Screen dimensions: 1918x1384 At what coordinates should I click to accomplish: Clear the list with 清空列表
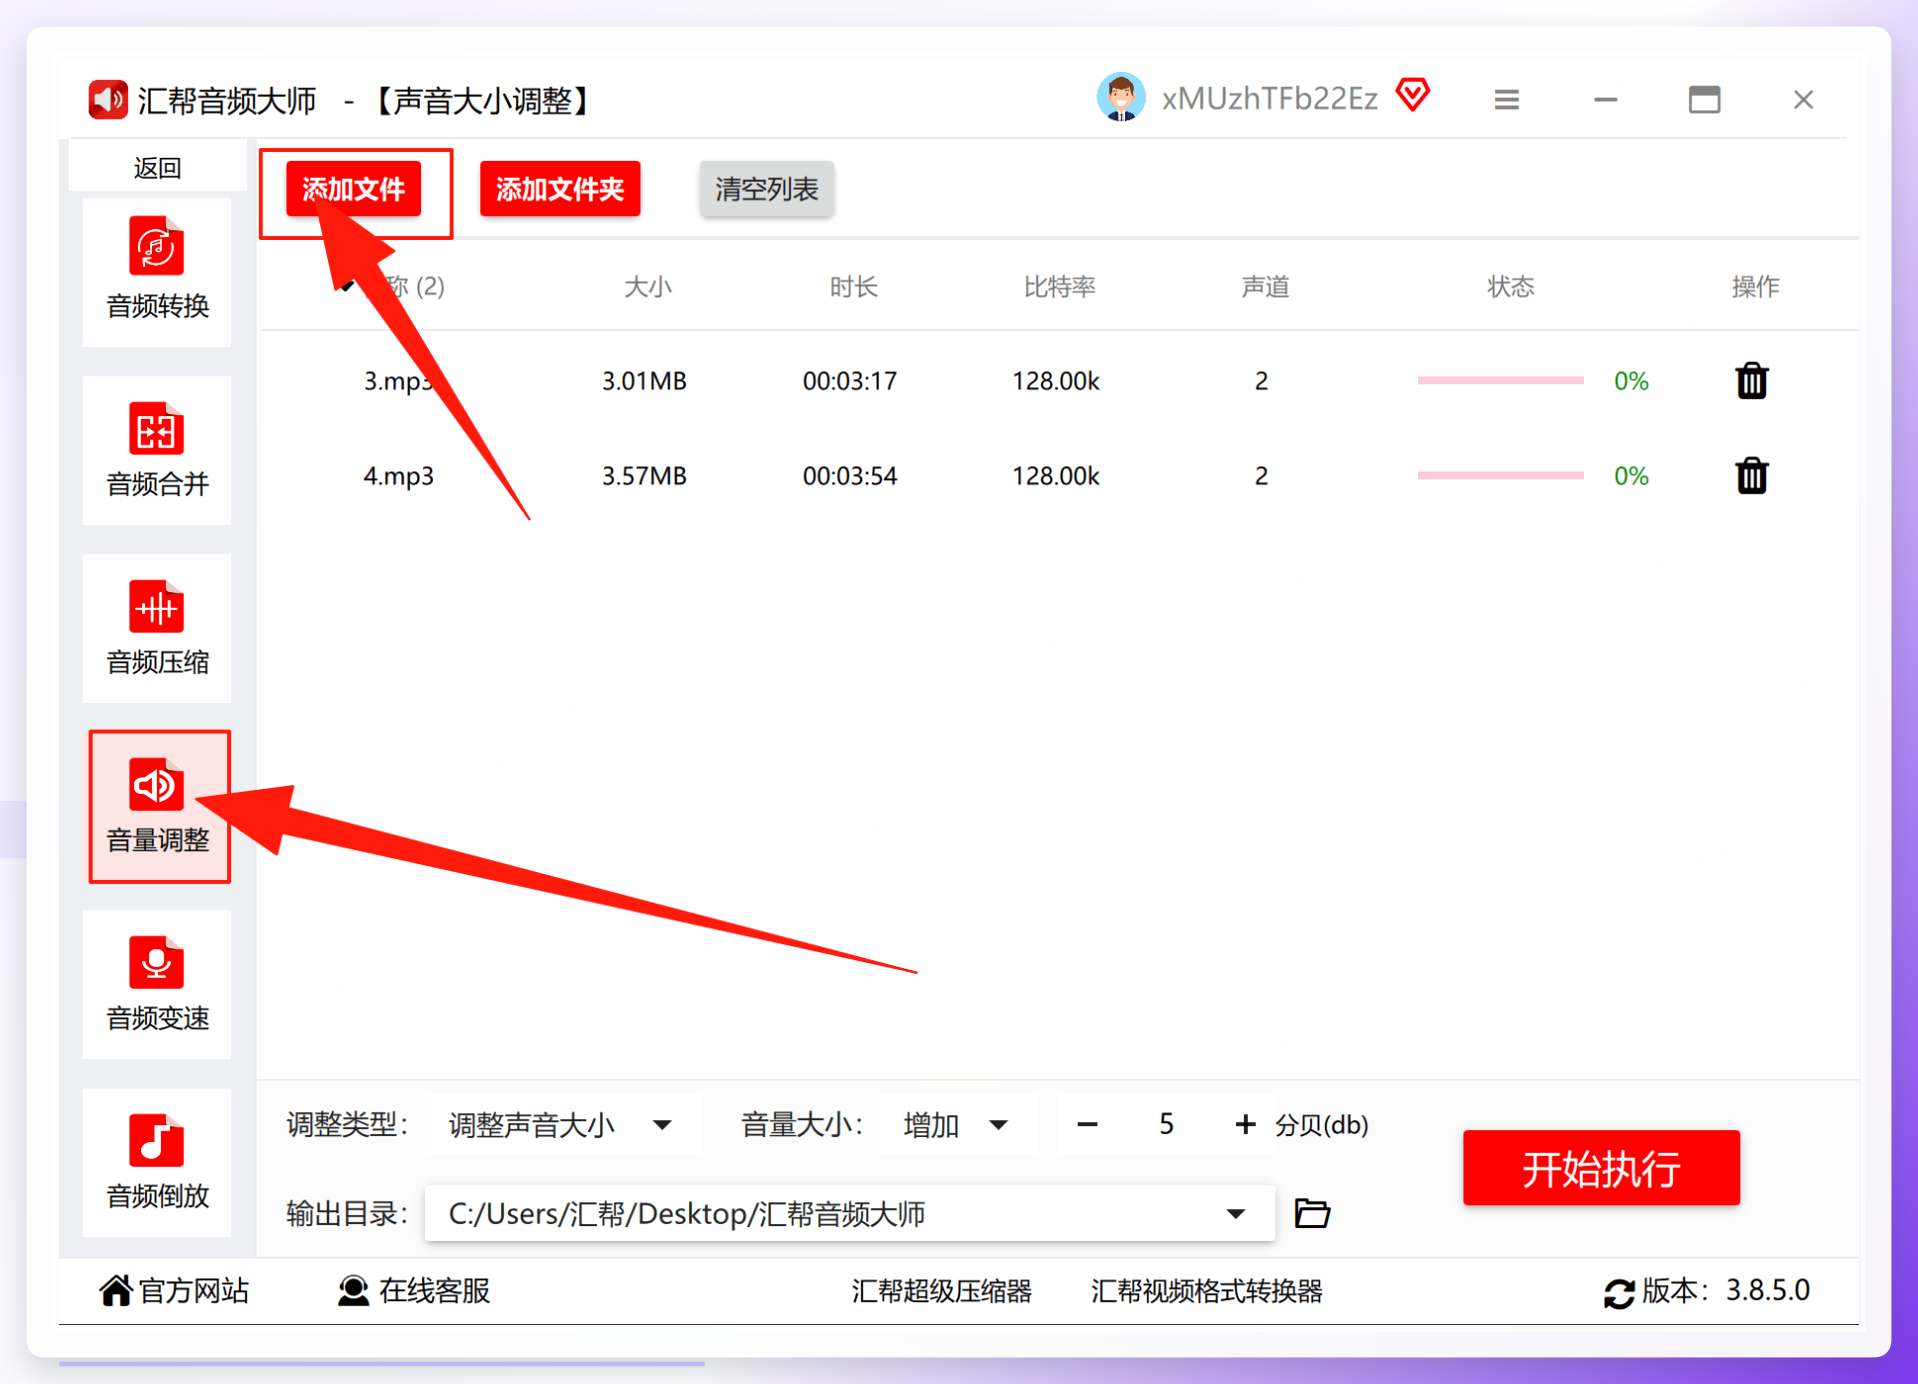coord(766,189)
